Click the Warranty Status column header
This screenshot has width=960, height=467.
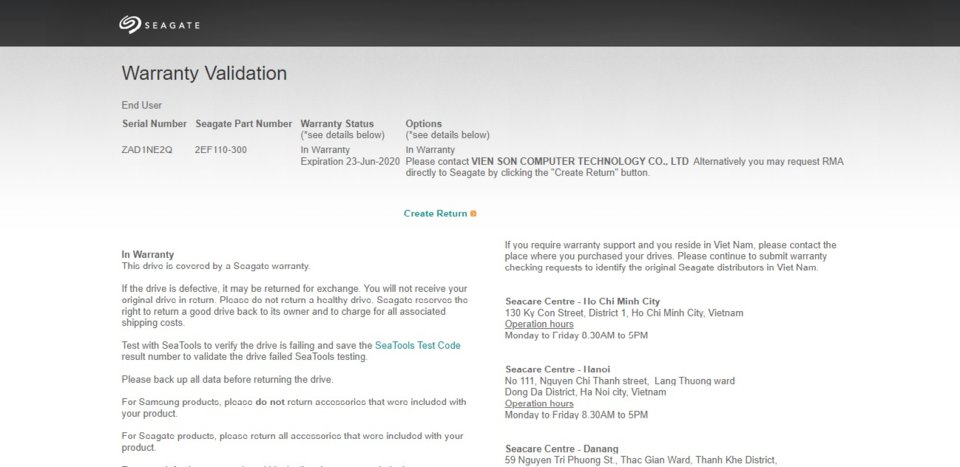[337, 124]
